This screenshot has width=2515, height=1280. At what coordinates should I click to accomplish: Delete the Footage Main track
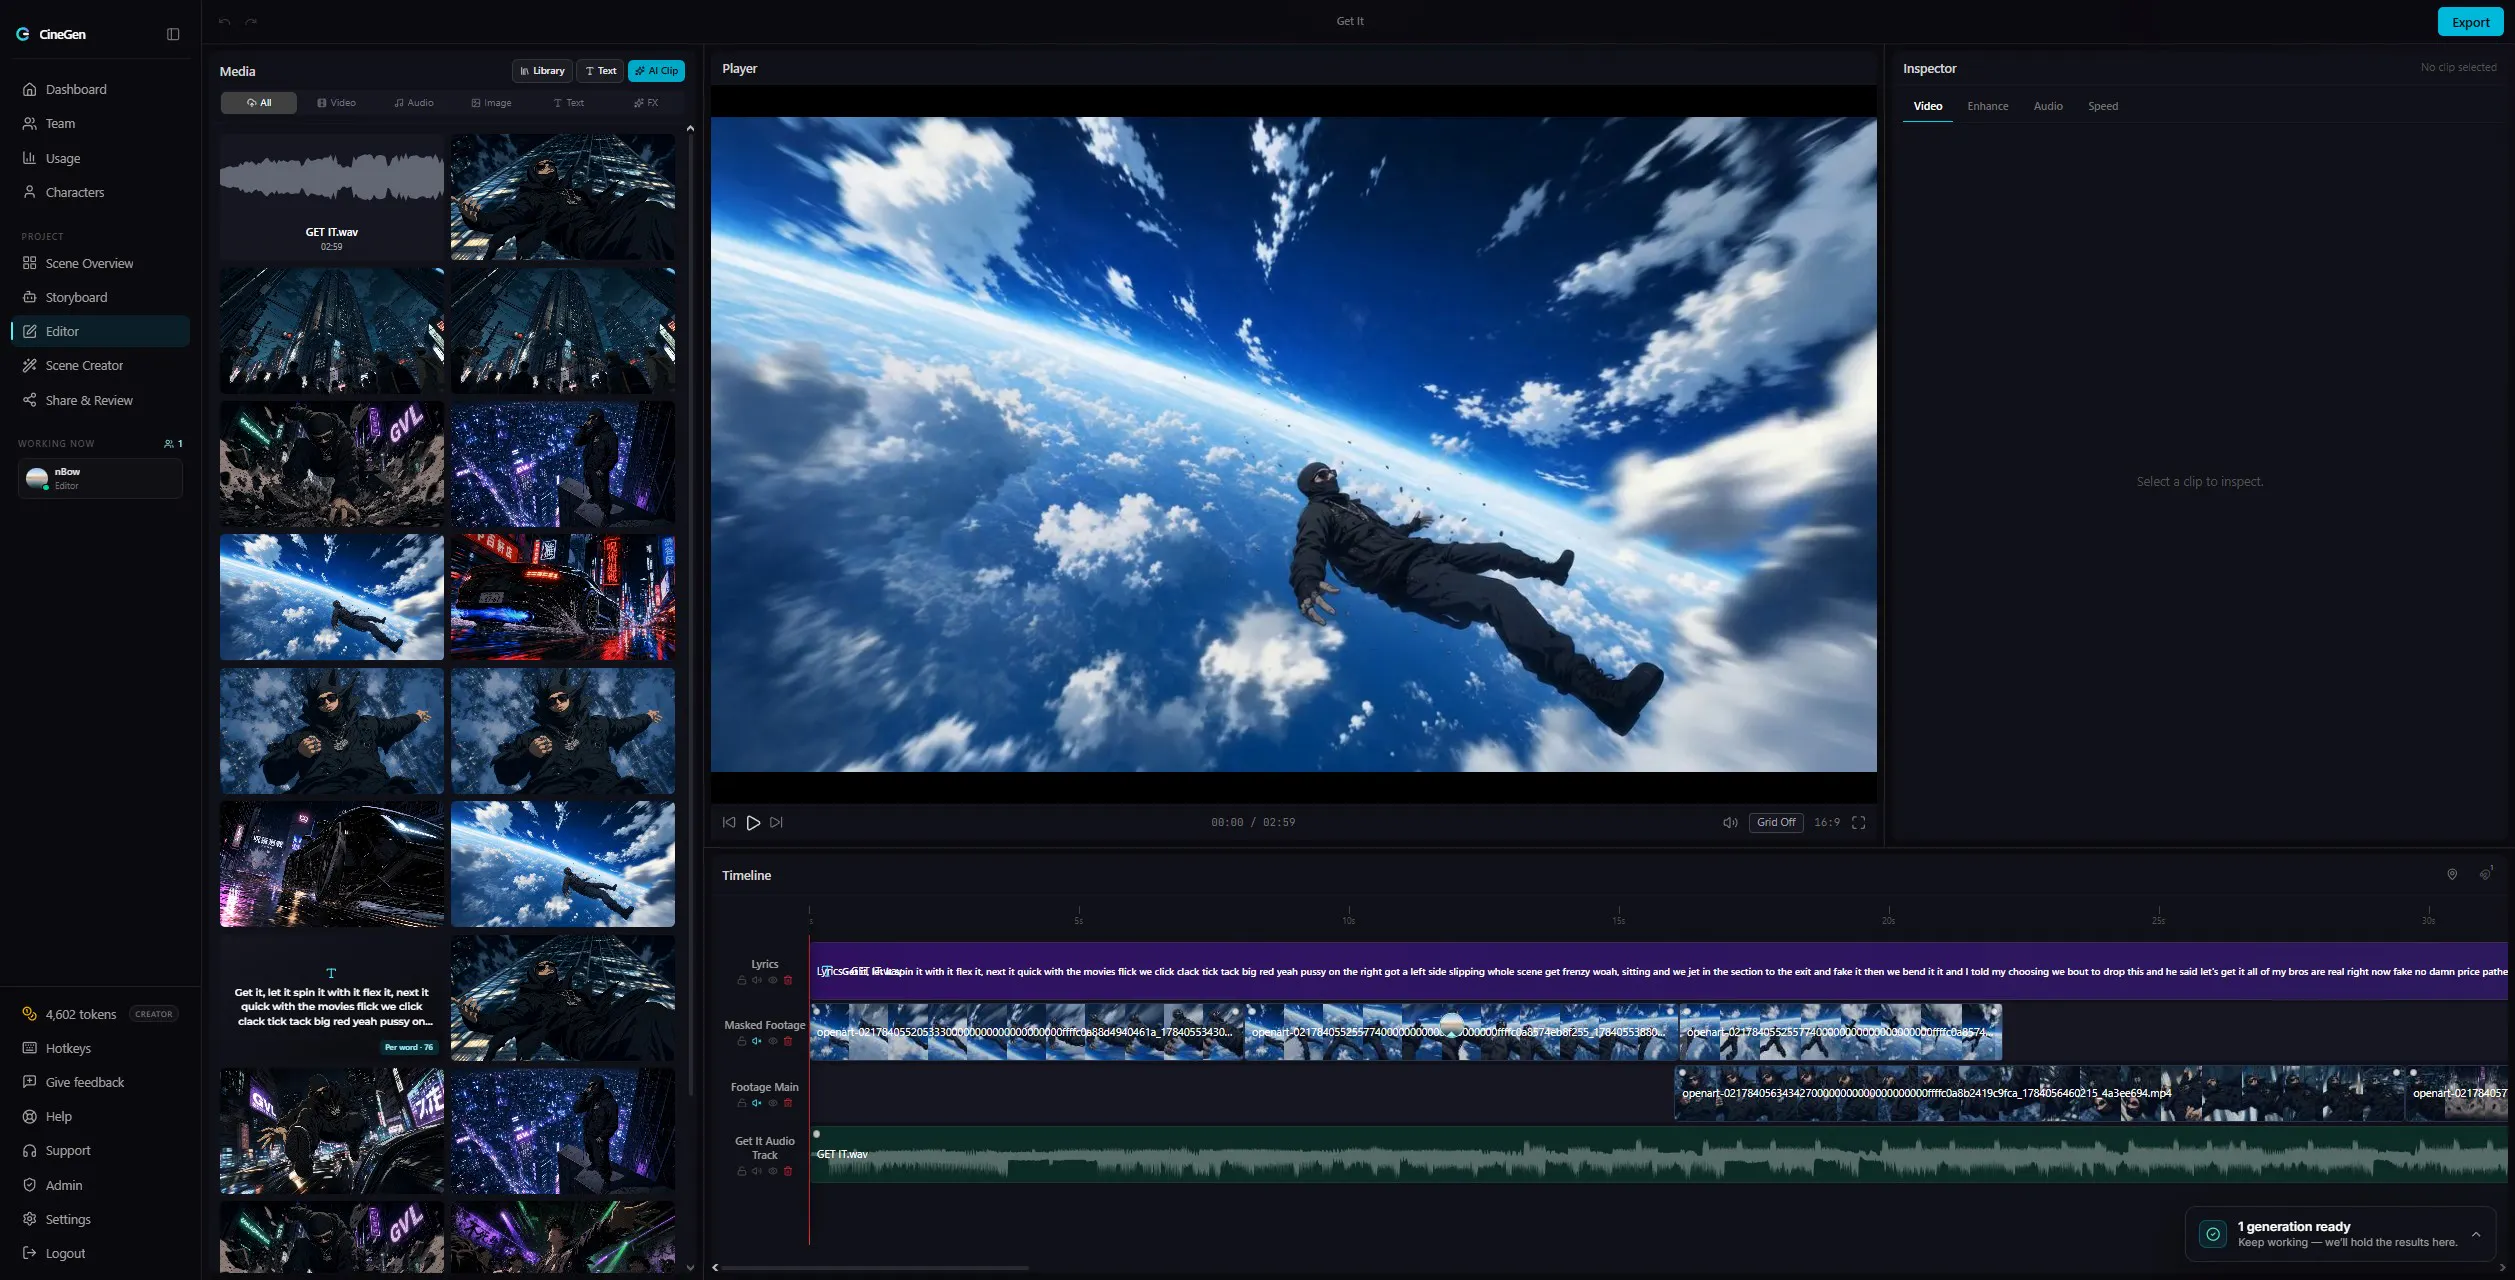tap(787, 1103)
